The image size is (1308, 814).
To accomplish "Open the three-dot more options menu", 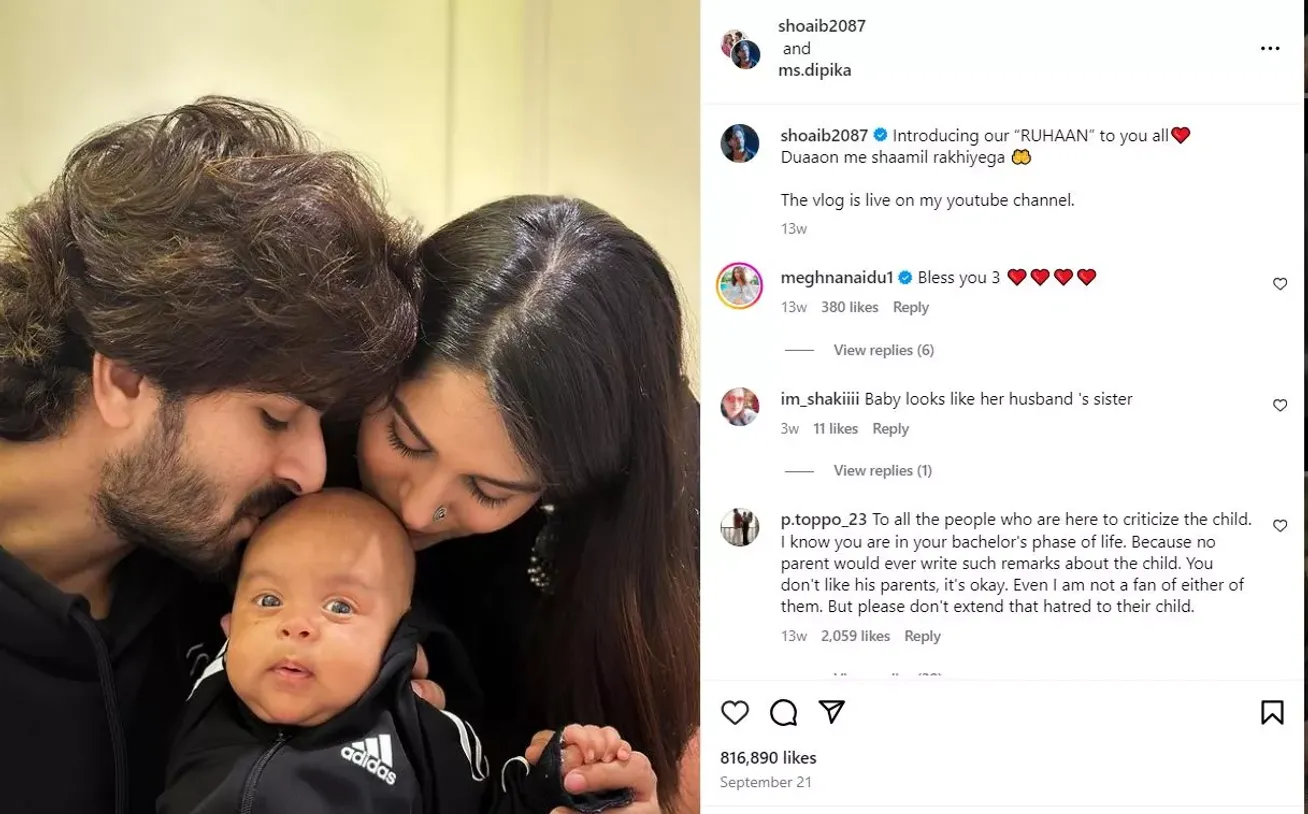I will pos(1270,48).
